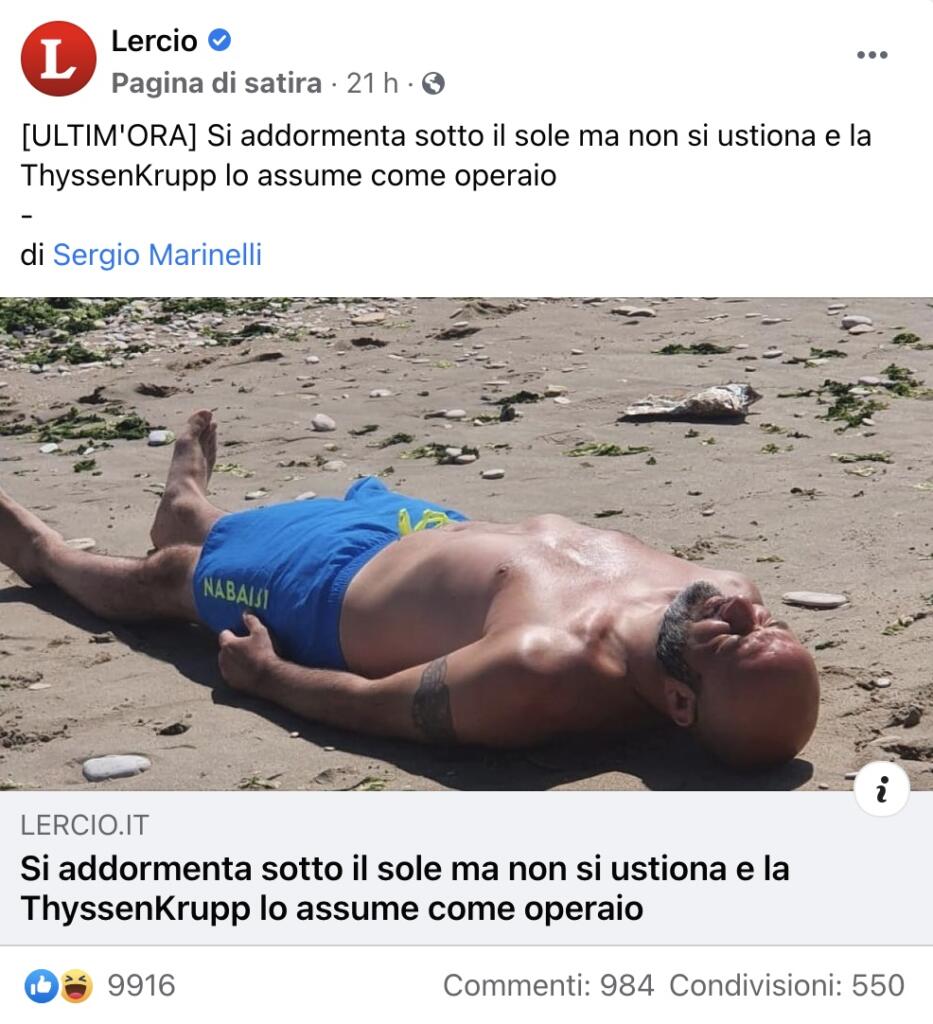This screenshot has width=933, height=1024.
Task: Open the beach photo article thumbnail
Action: click(x=466, y=544)
